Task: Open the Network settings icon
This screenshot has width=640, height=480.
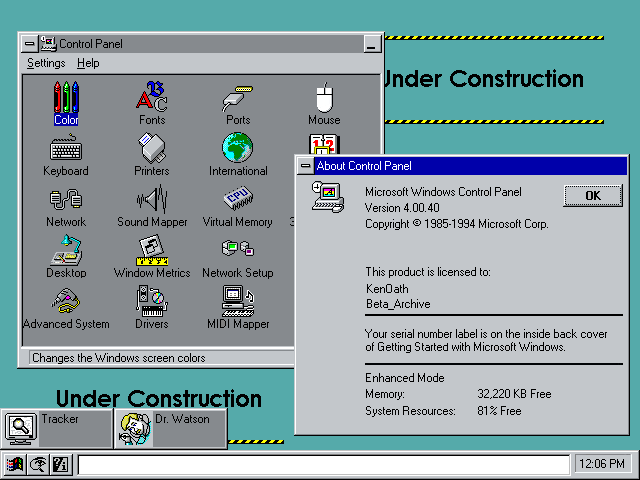Action: click(66, 201)
